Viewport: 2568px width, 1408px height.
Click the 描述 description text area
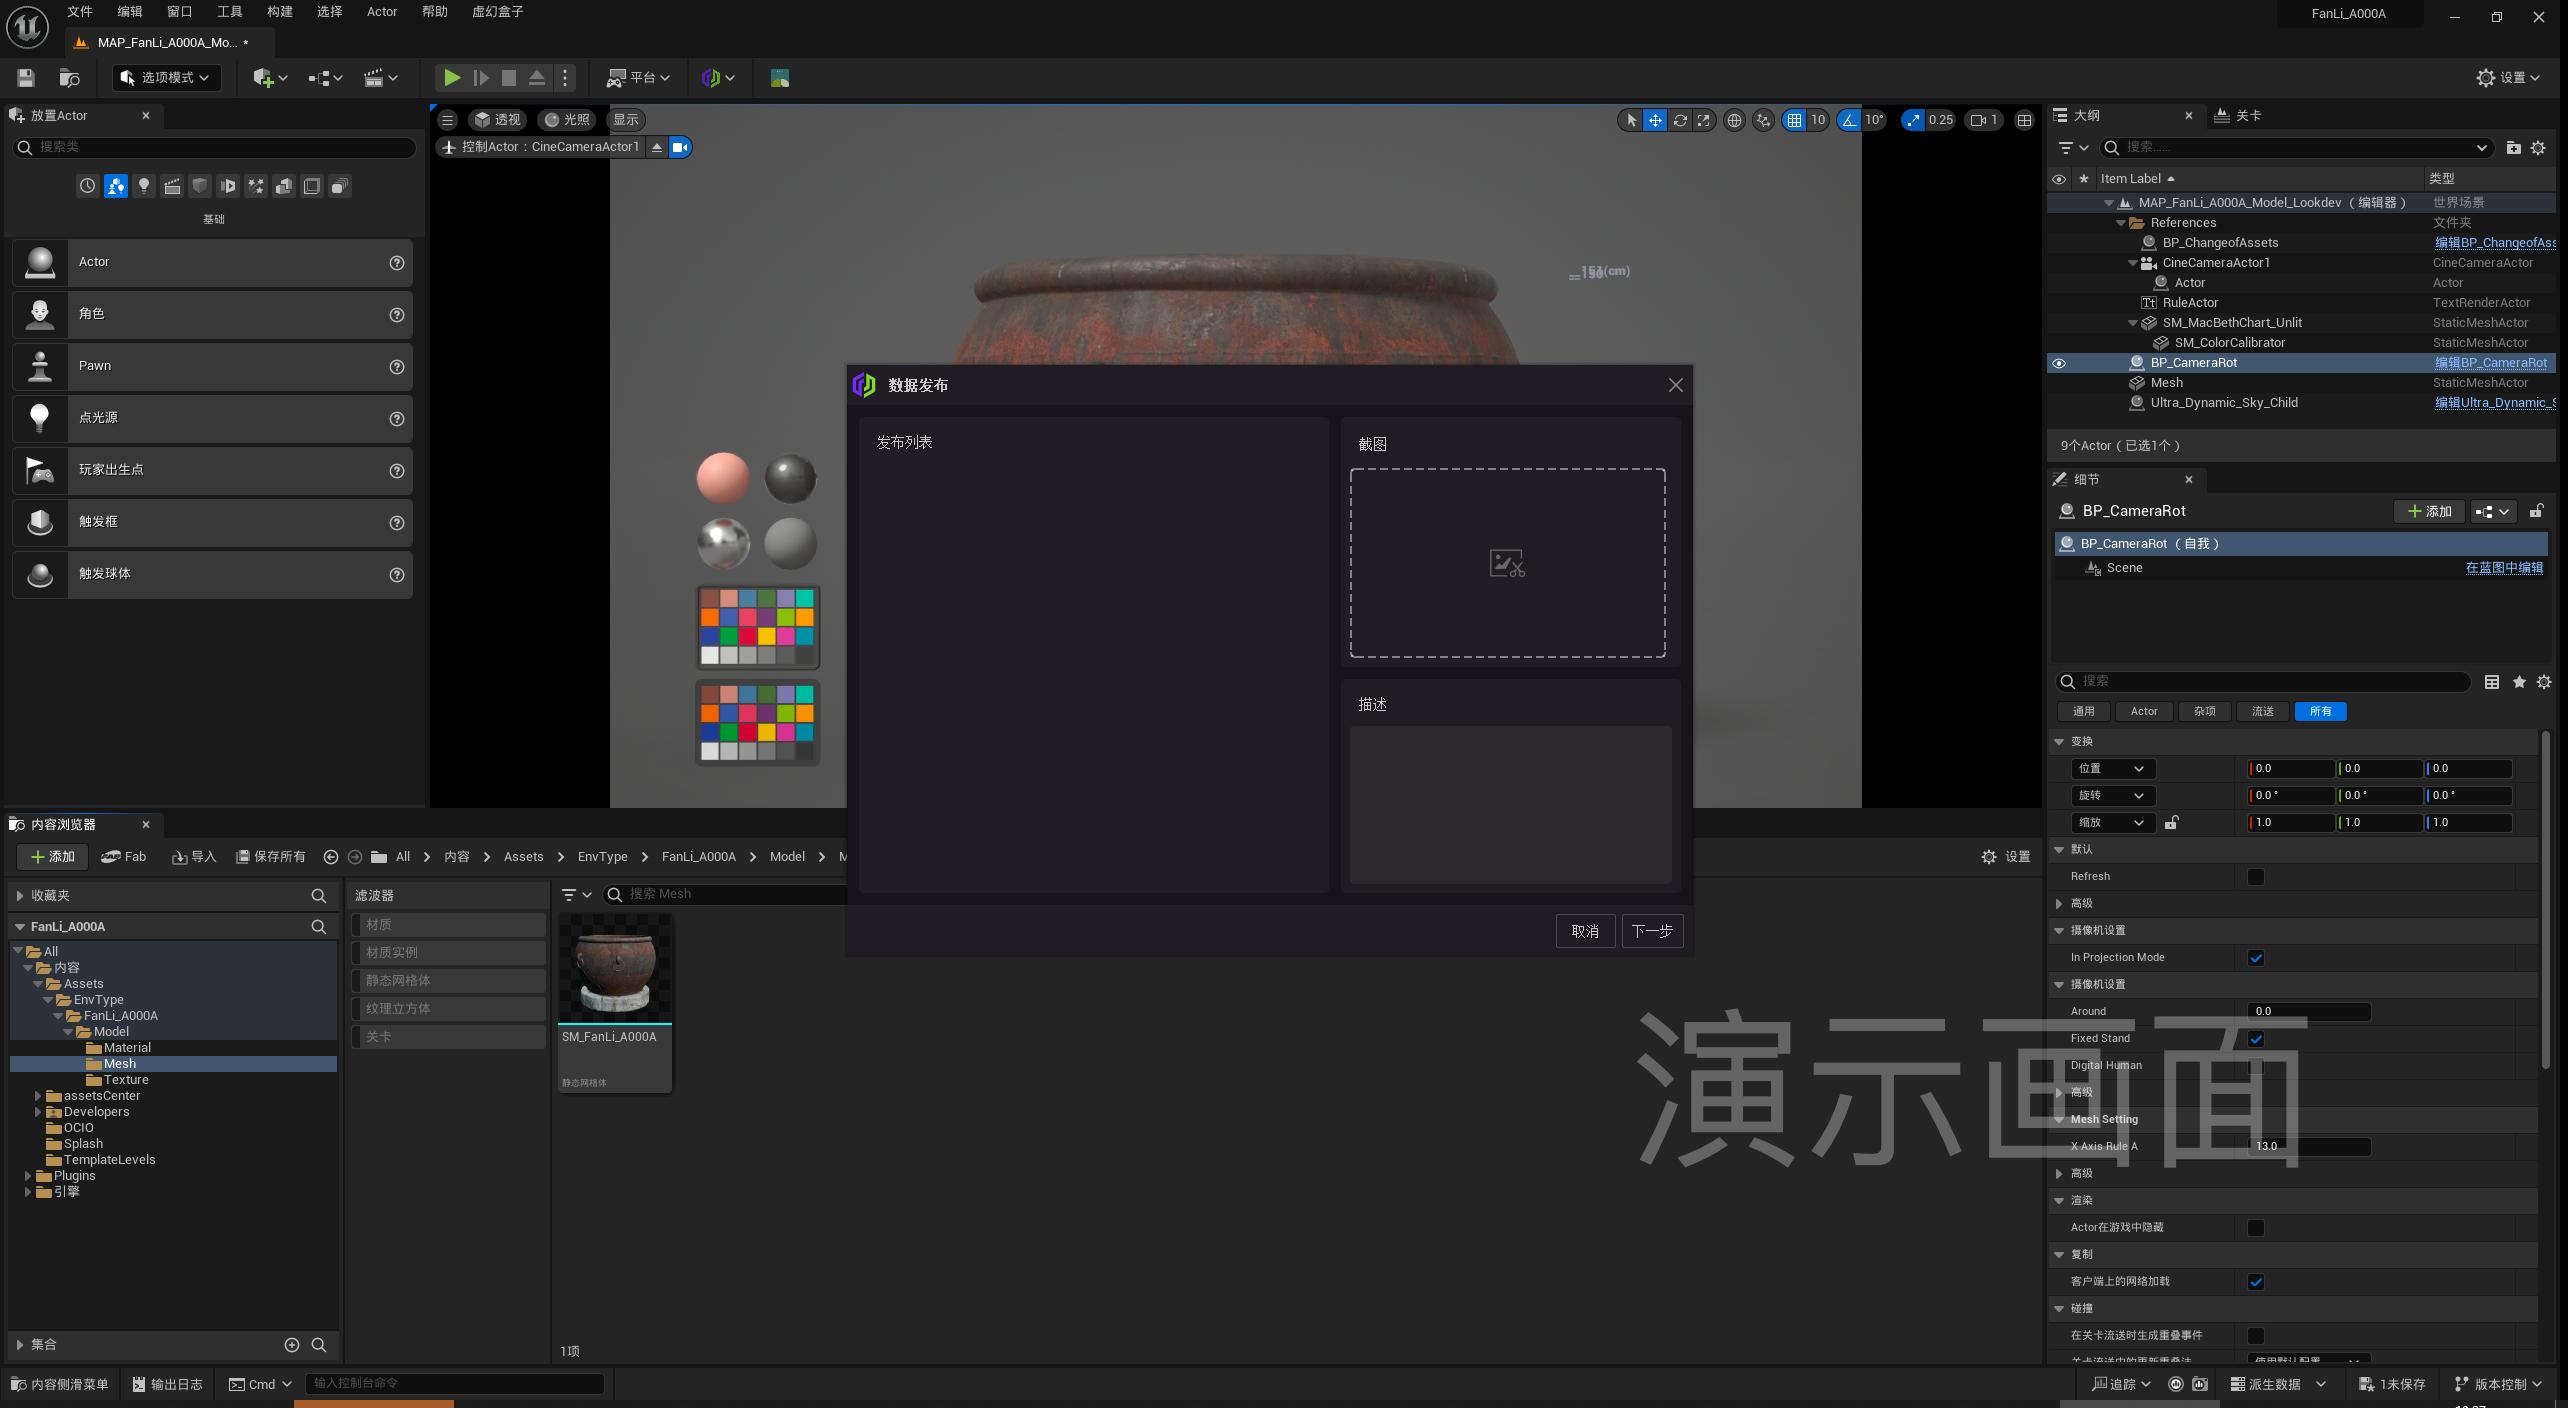click(1510, 805)
